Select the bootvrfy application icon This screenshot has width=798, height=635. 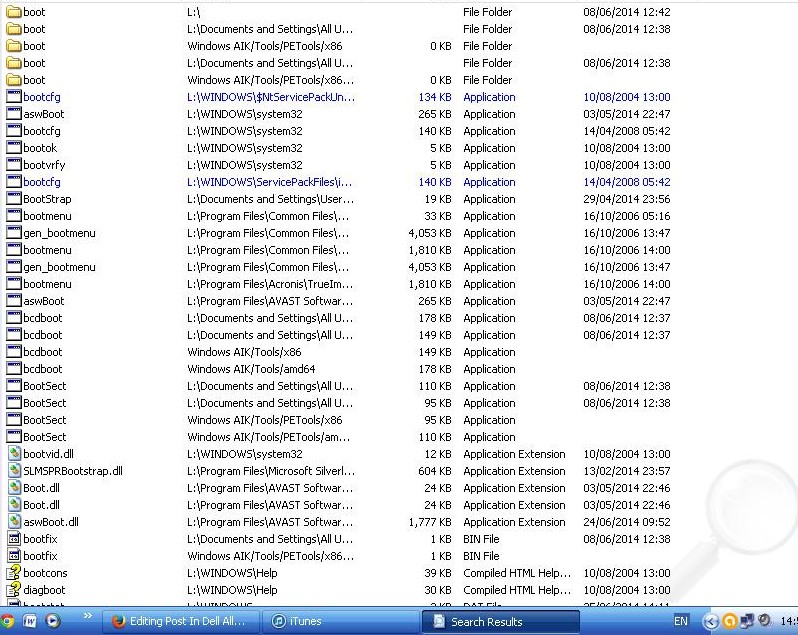14,165
